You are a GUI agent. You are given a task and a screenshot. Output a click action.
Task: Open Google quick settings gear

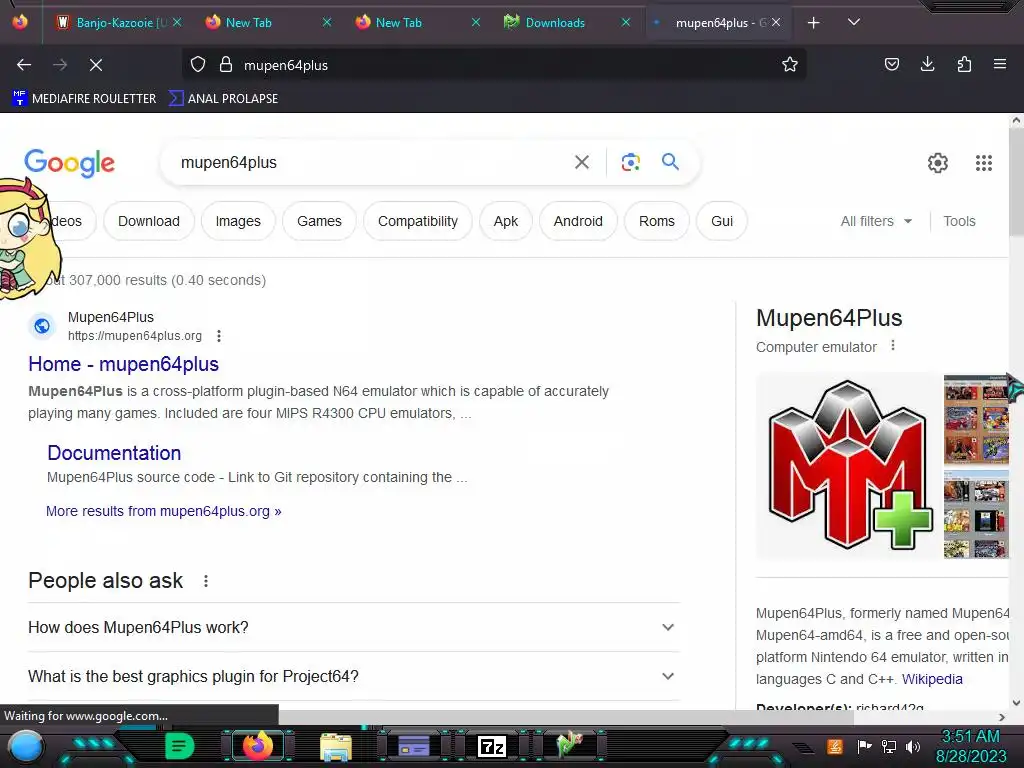point(938,163)
